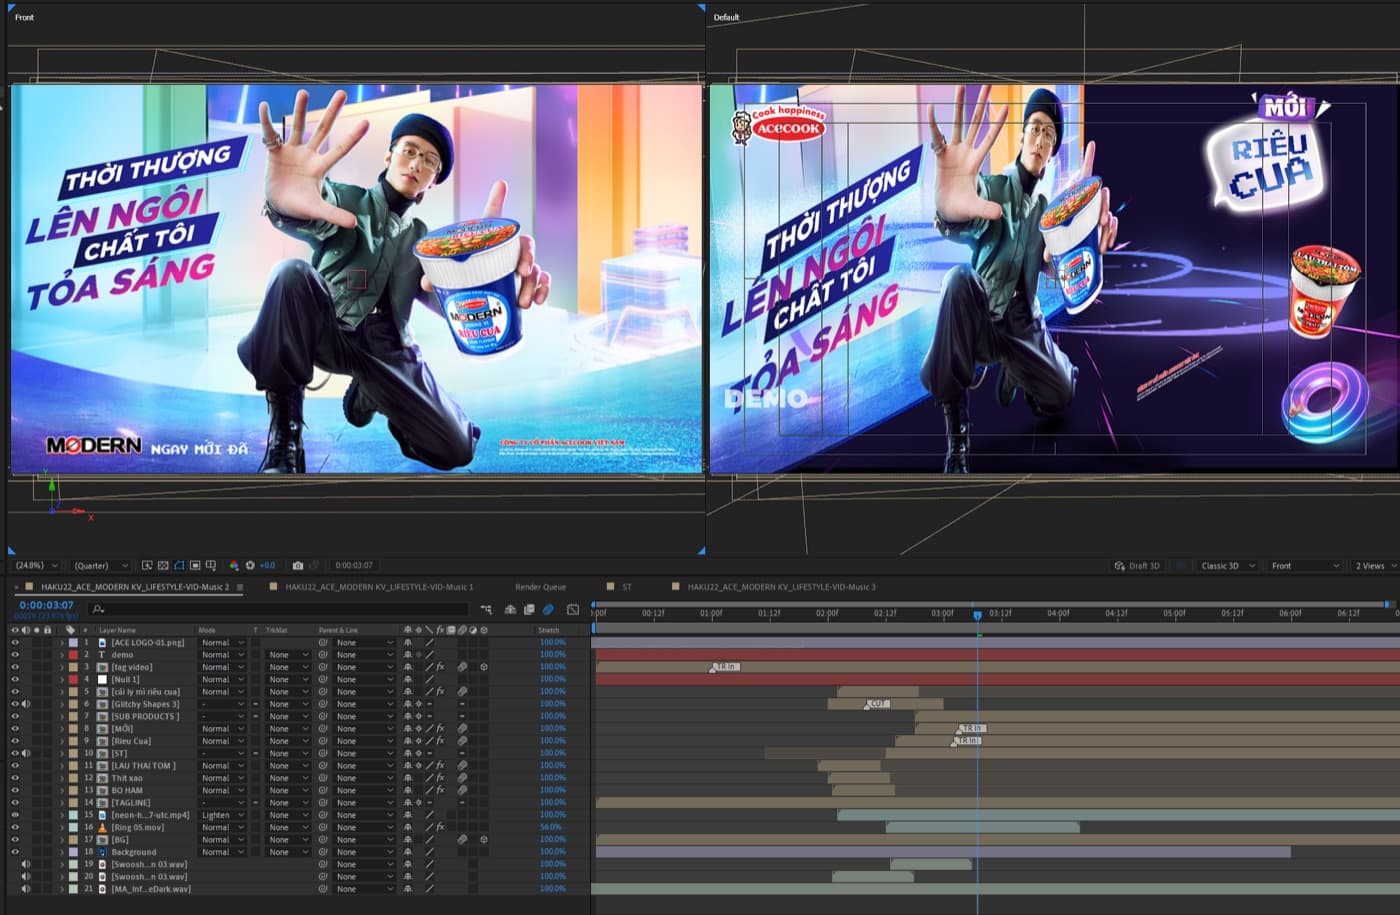1400x915 pixels.
Task: Hide the [BG] layer
Action: tap(15, 840)
